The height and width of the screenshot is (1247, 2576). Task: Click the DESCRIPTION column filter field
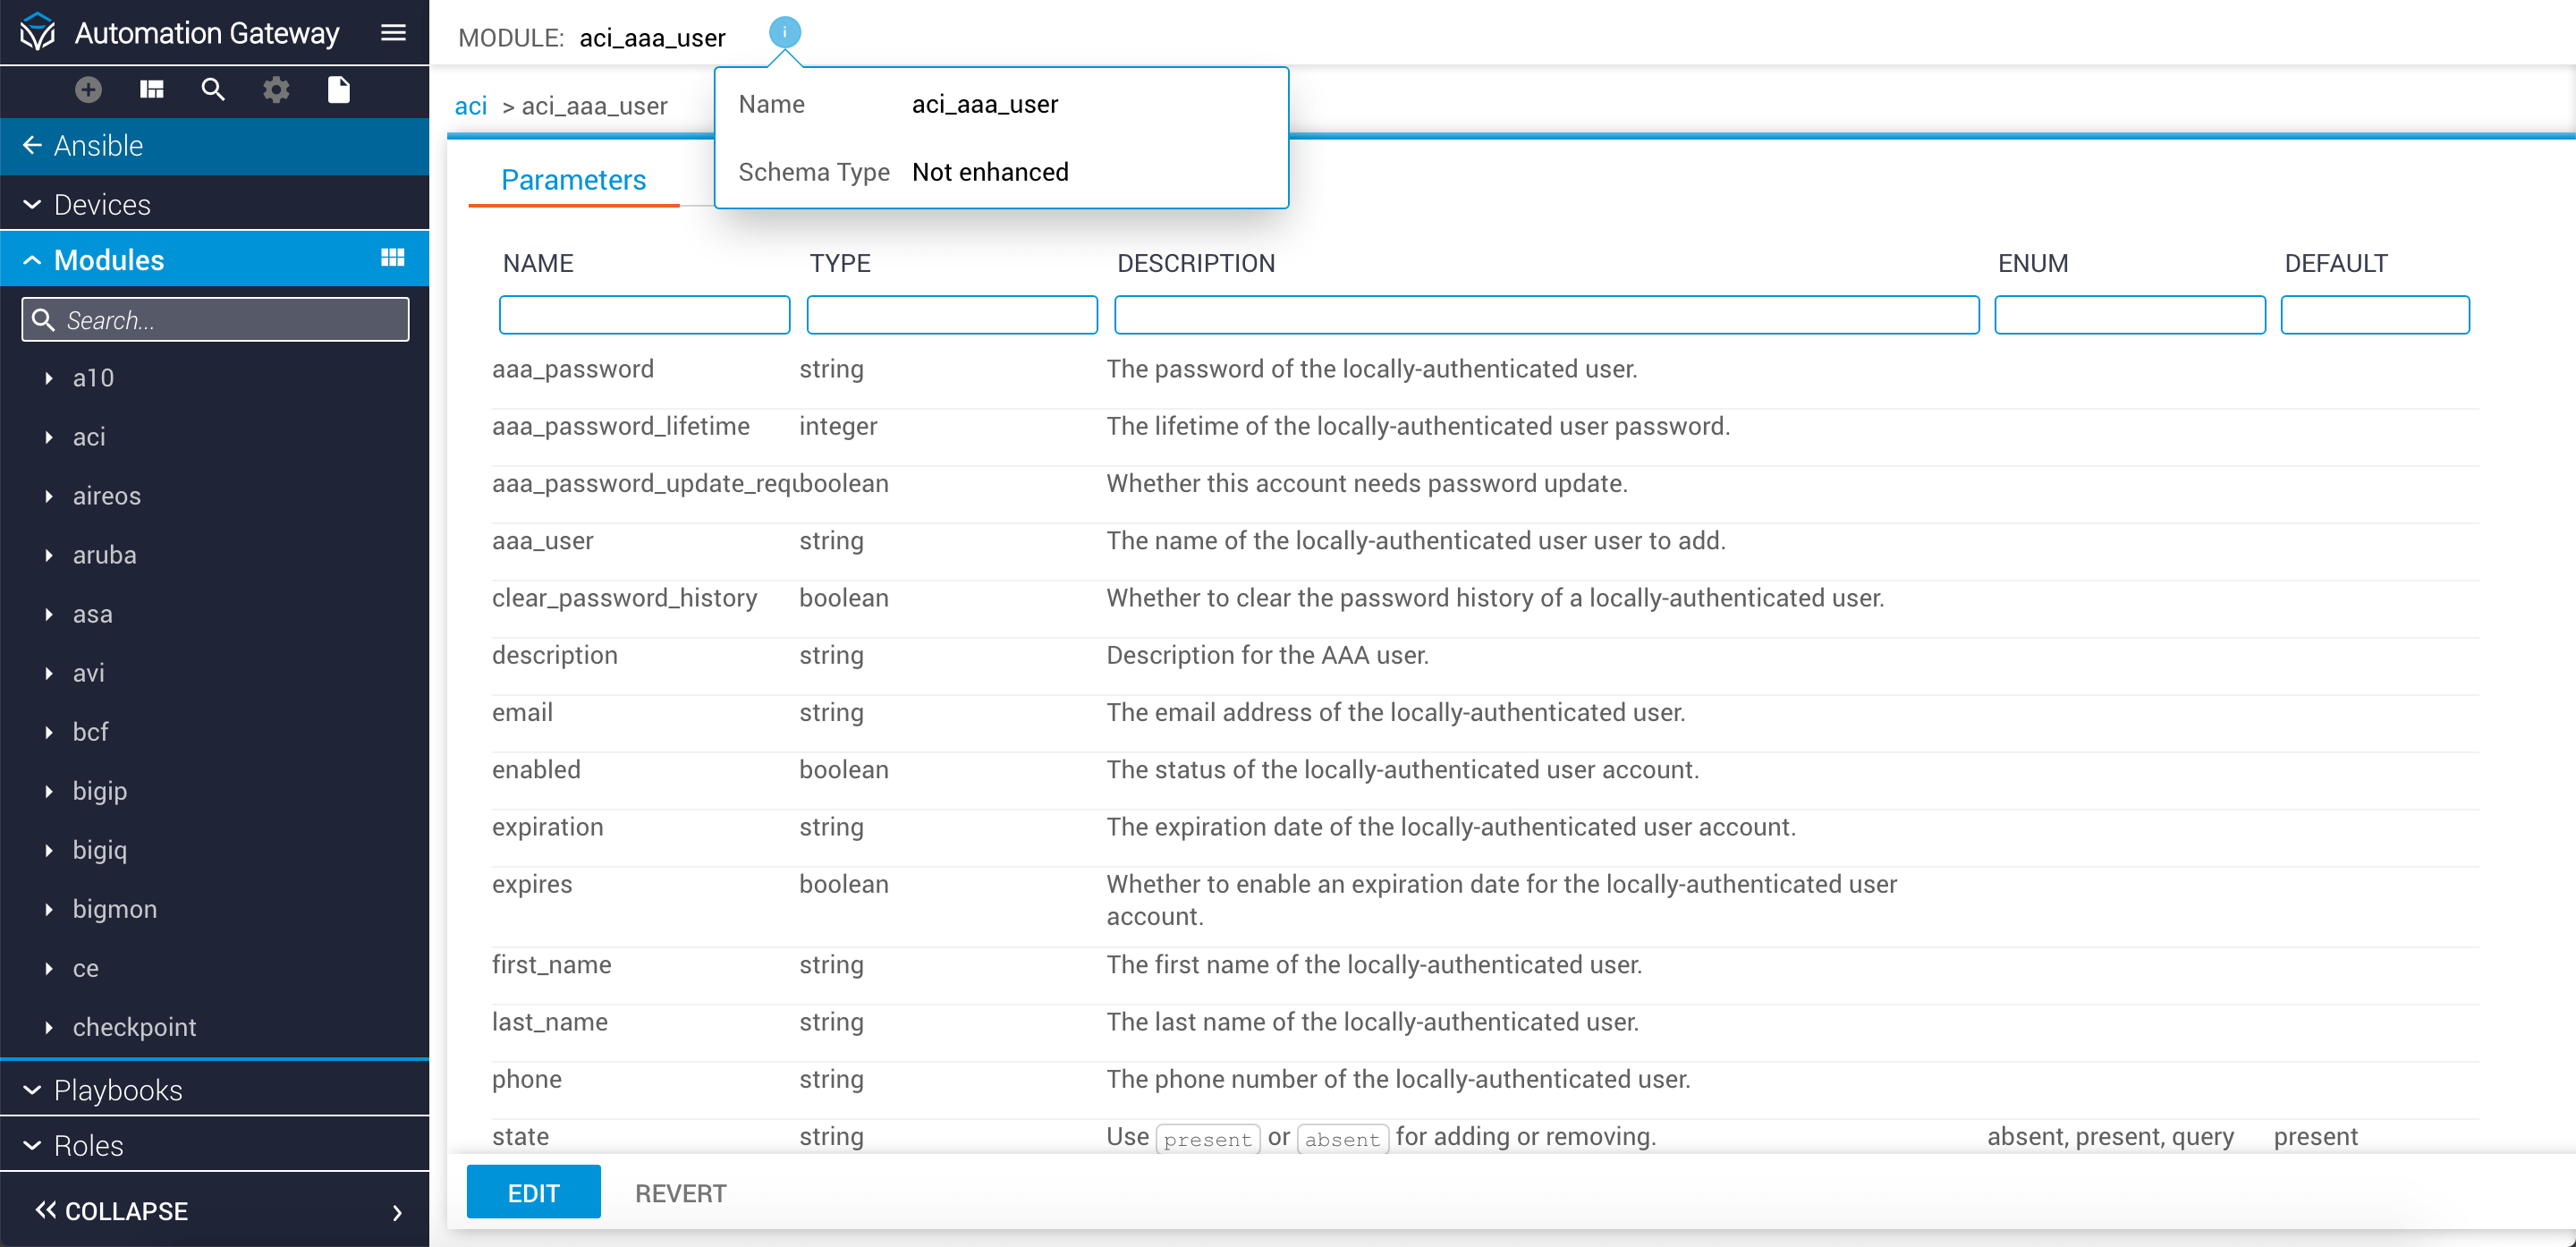[x=1546, y=315]
